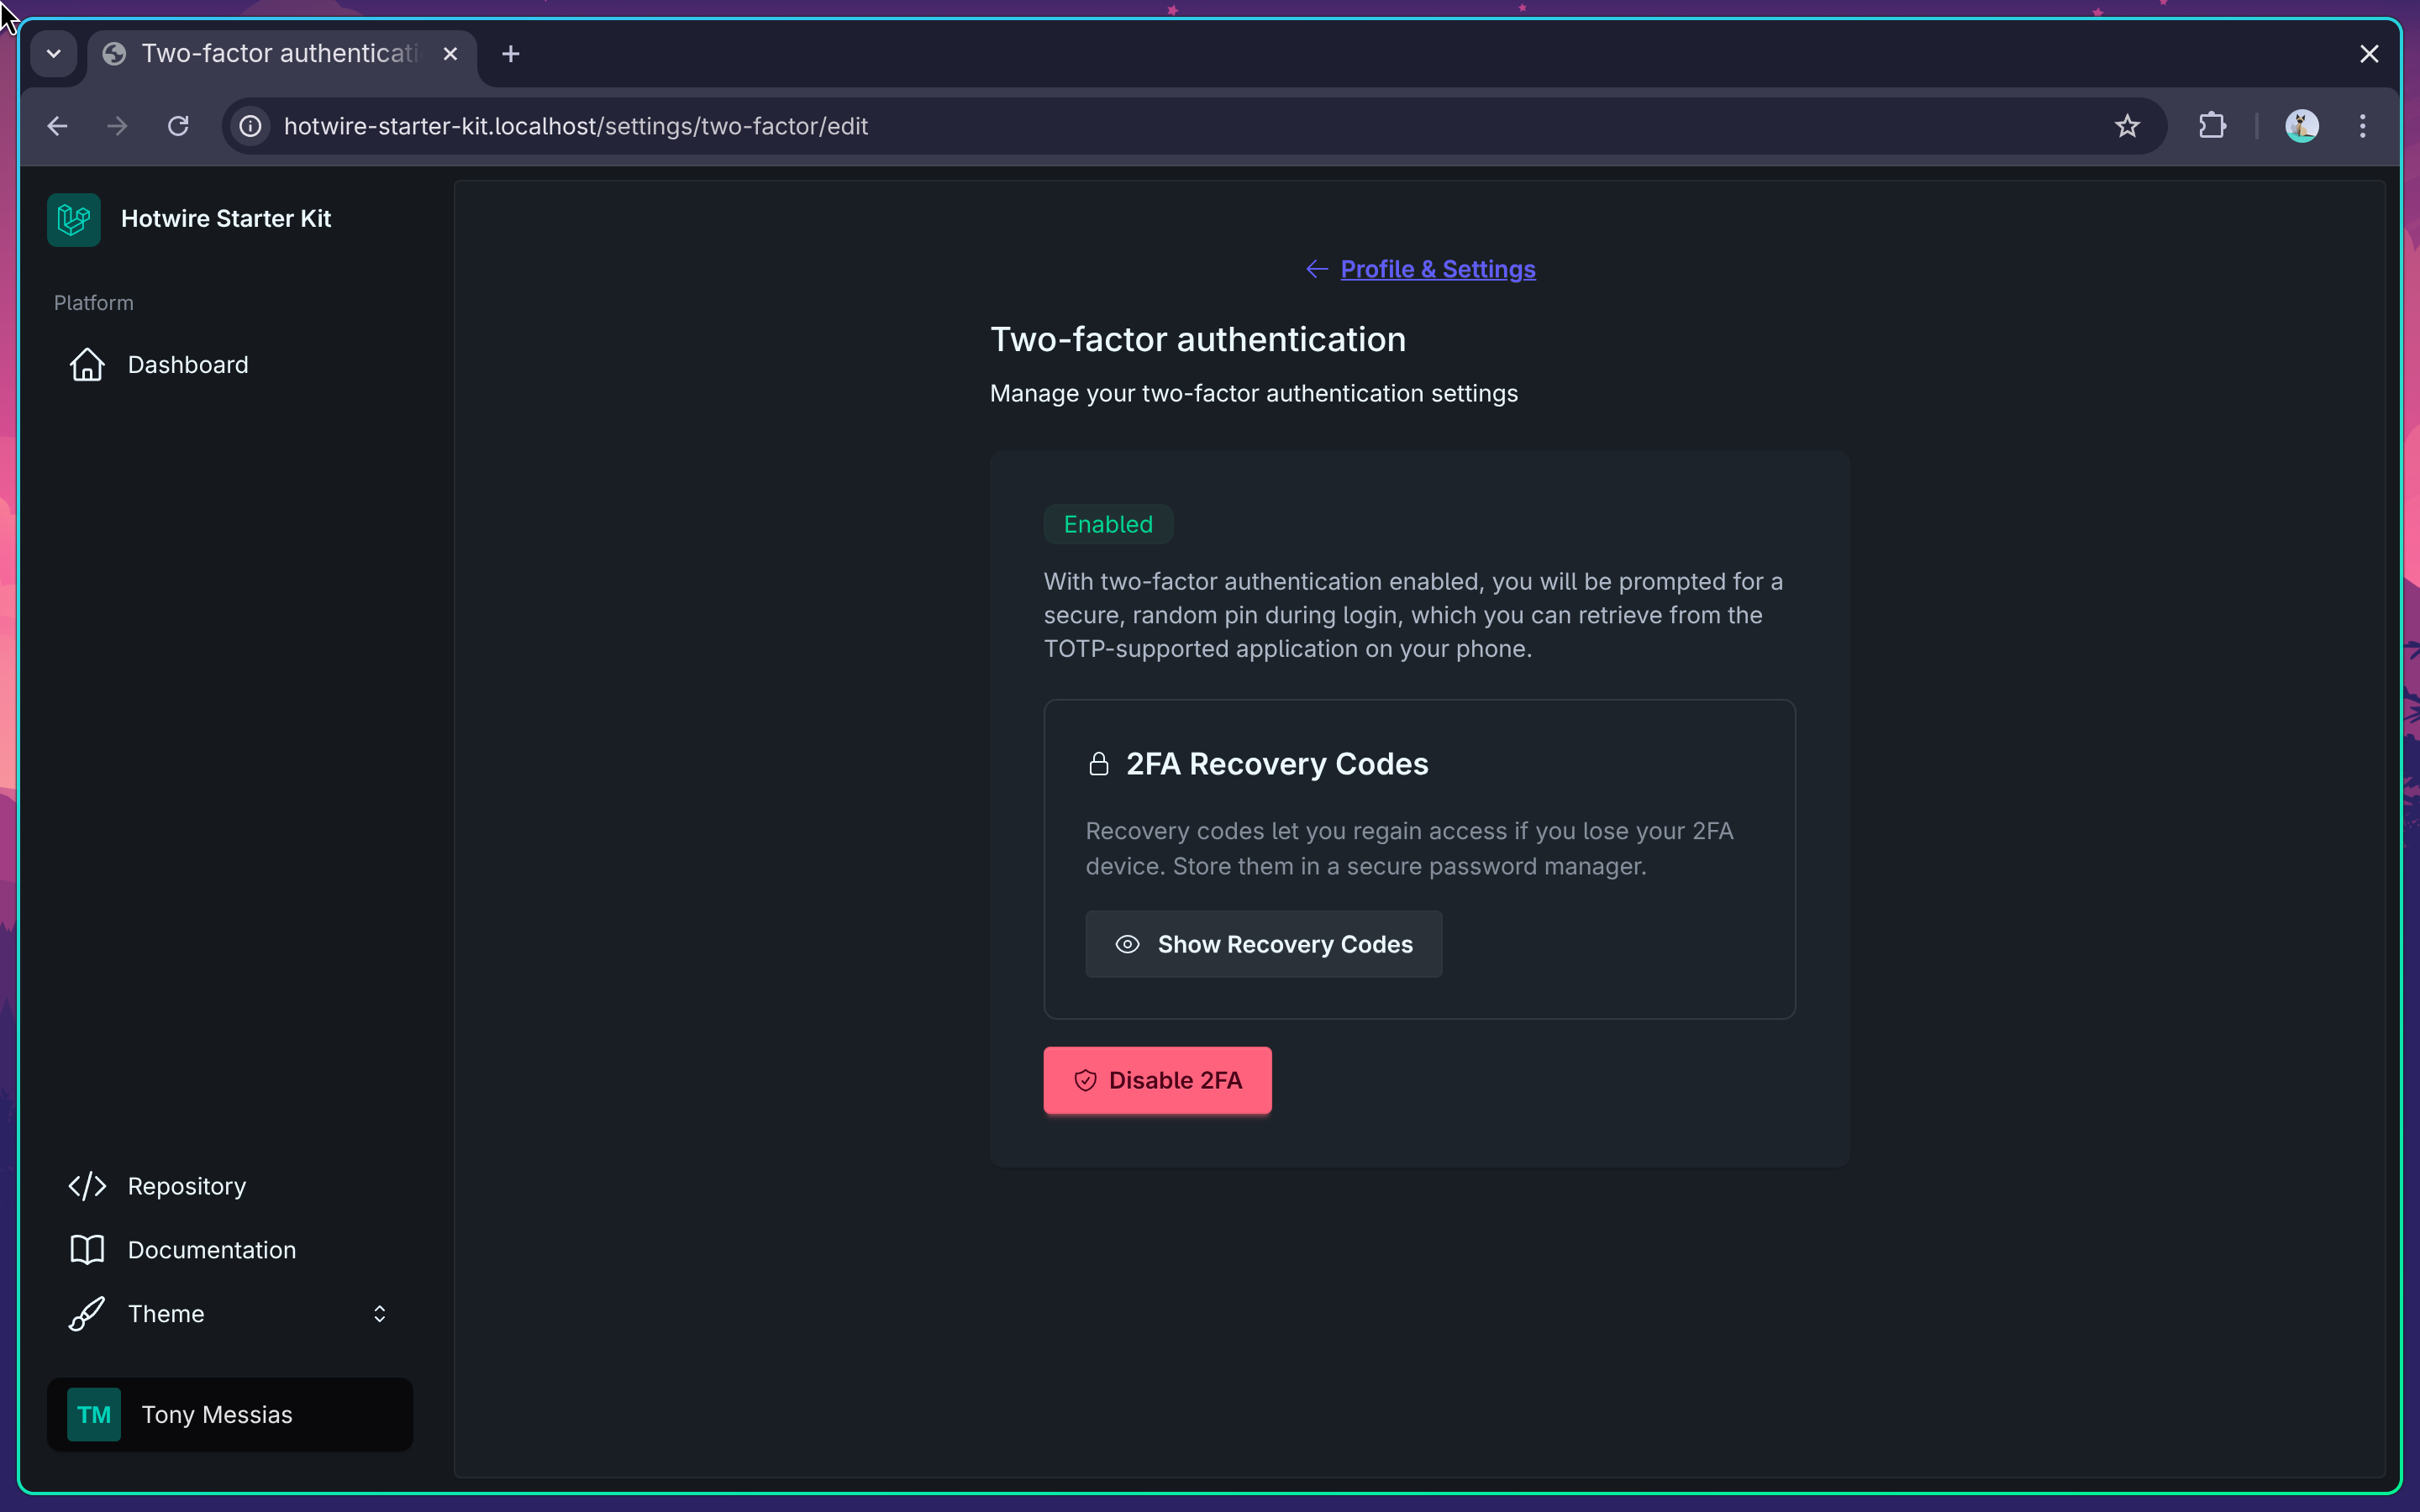Open the tab search dropdown arrow
The width and height of the screenshot is (2420, 1512).
pyautogui.click(x=54, y=54)
